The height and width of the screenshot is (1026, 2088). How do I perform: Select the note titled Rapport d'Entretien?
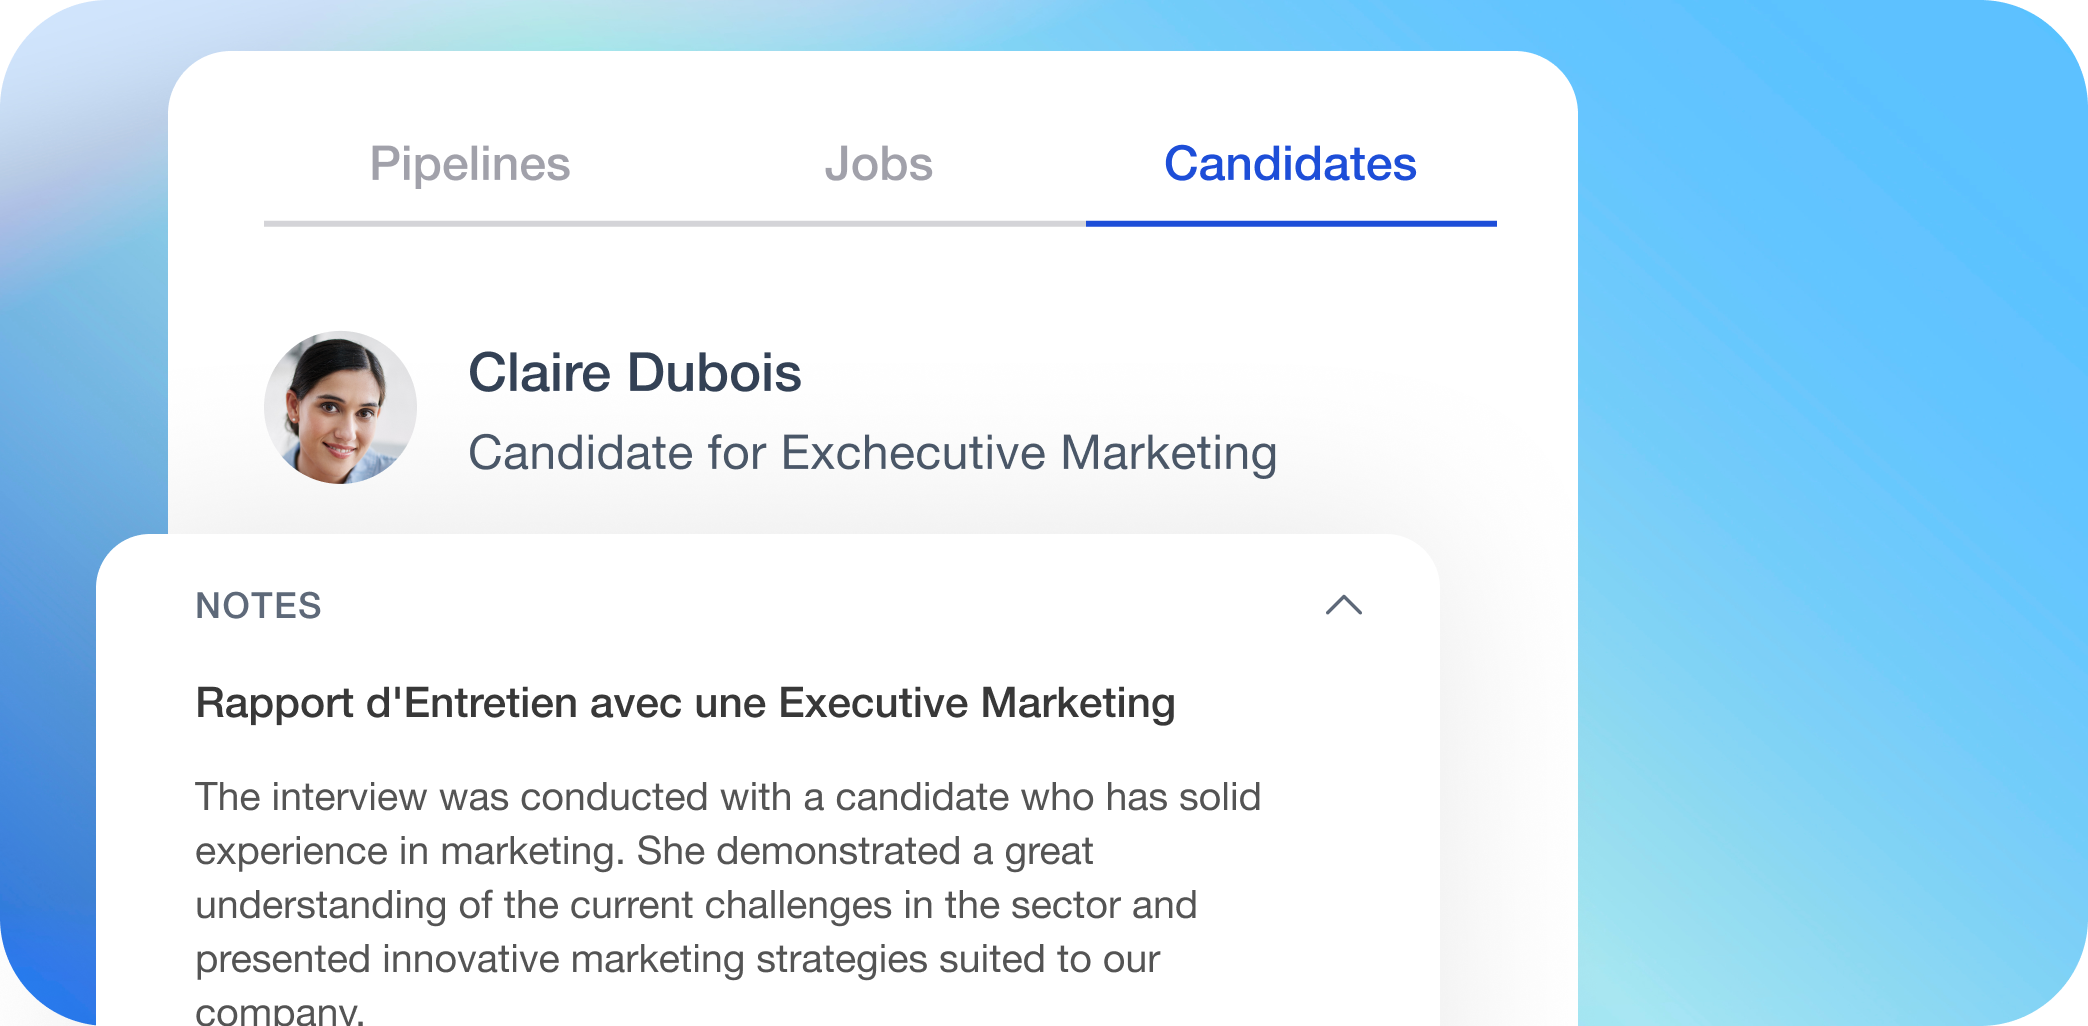[x=685, y=702]
